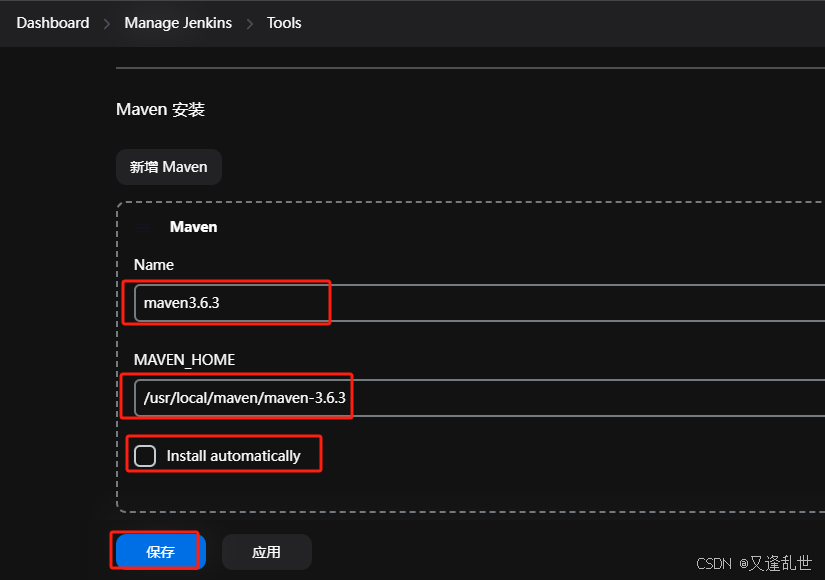The width and height of the screenshot is (825, 580).
Task: Open the Dashboard breadcrumb link
Action: pos(53,23)
